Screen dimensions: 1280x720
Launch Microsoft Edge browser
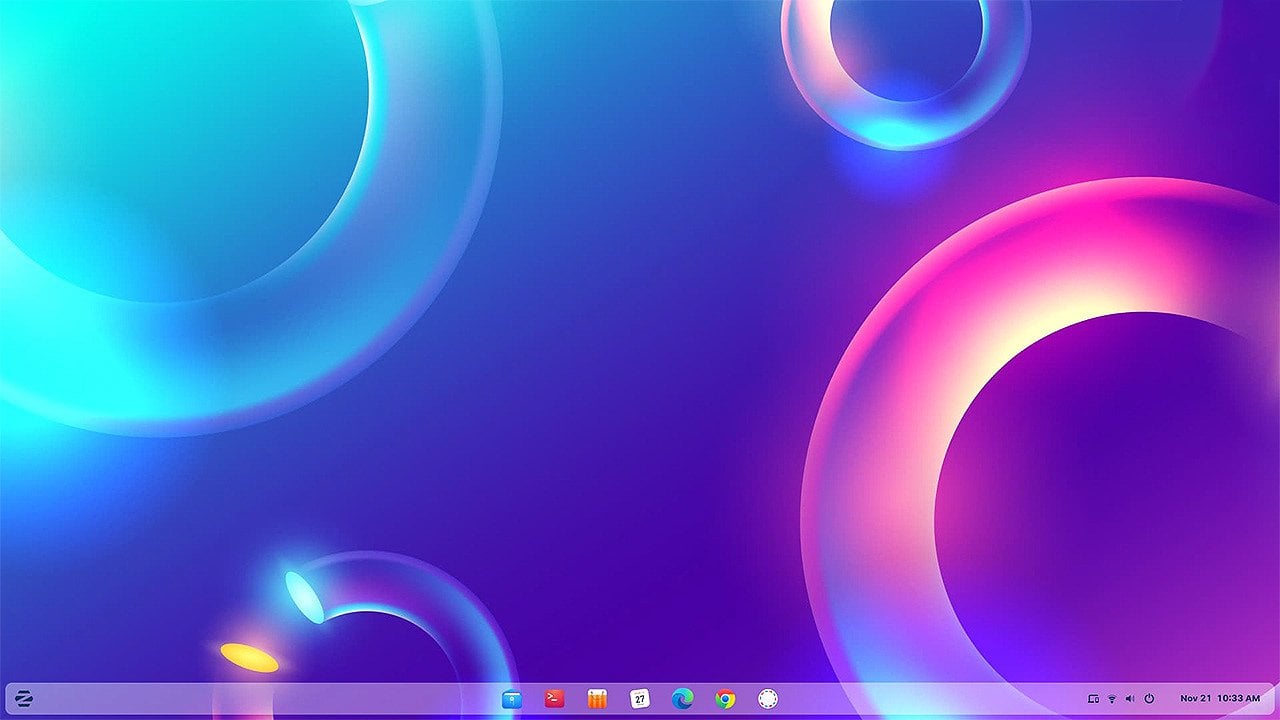coord(683,699)
